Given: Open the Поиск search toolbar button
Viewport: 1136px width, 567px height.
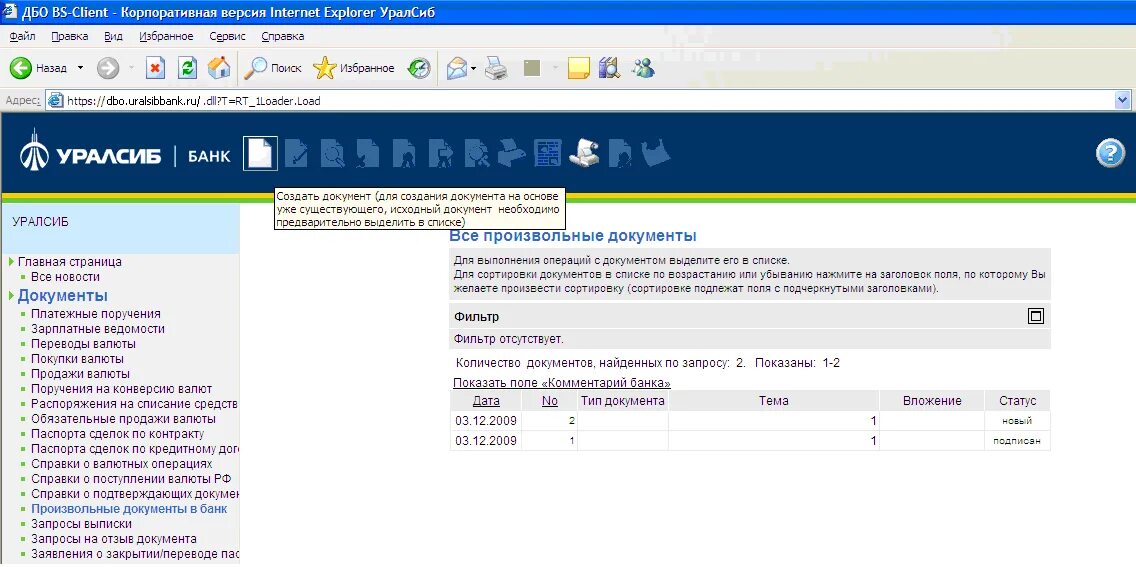Looking at the screenshot, I should [x=272, y=68].
